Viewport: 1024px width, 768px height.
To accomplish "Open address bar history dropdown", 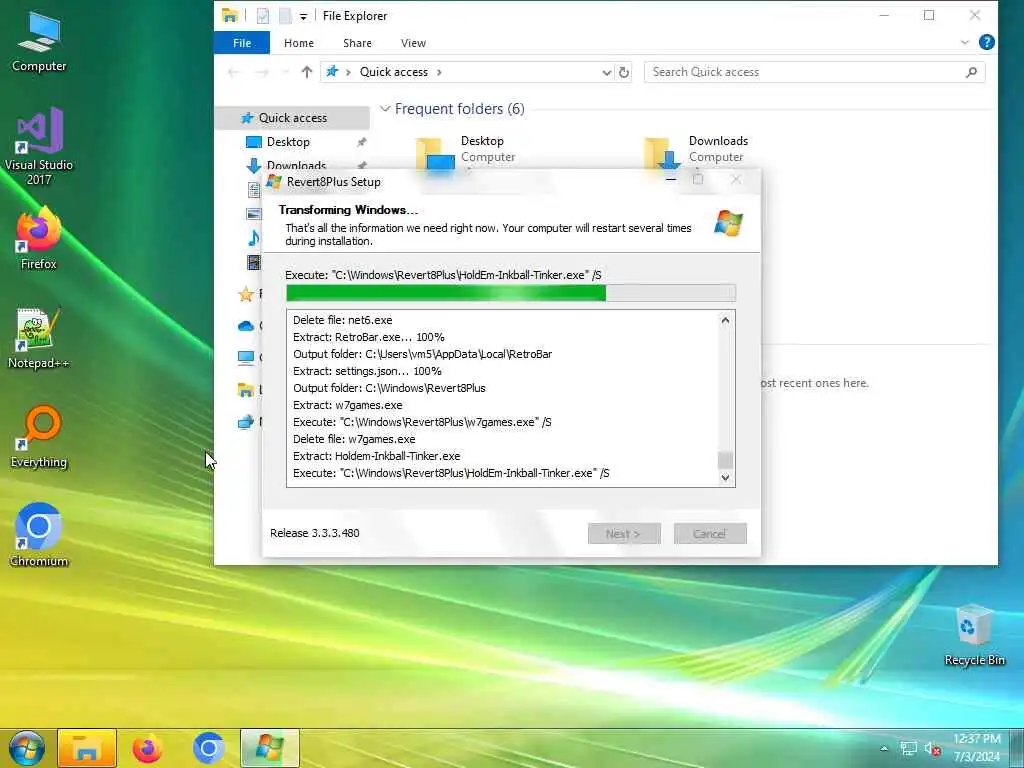I will [x=607, y=72].
